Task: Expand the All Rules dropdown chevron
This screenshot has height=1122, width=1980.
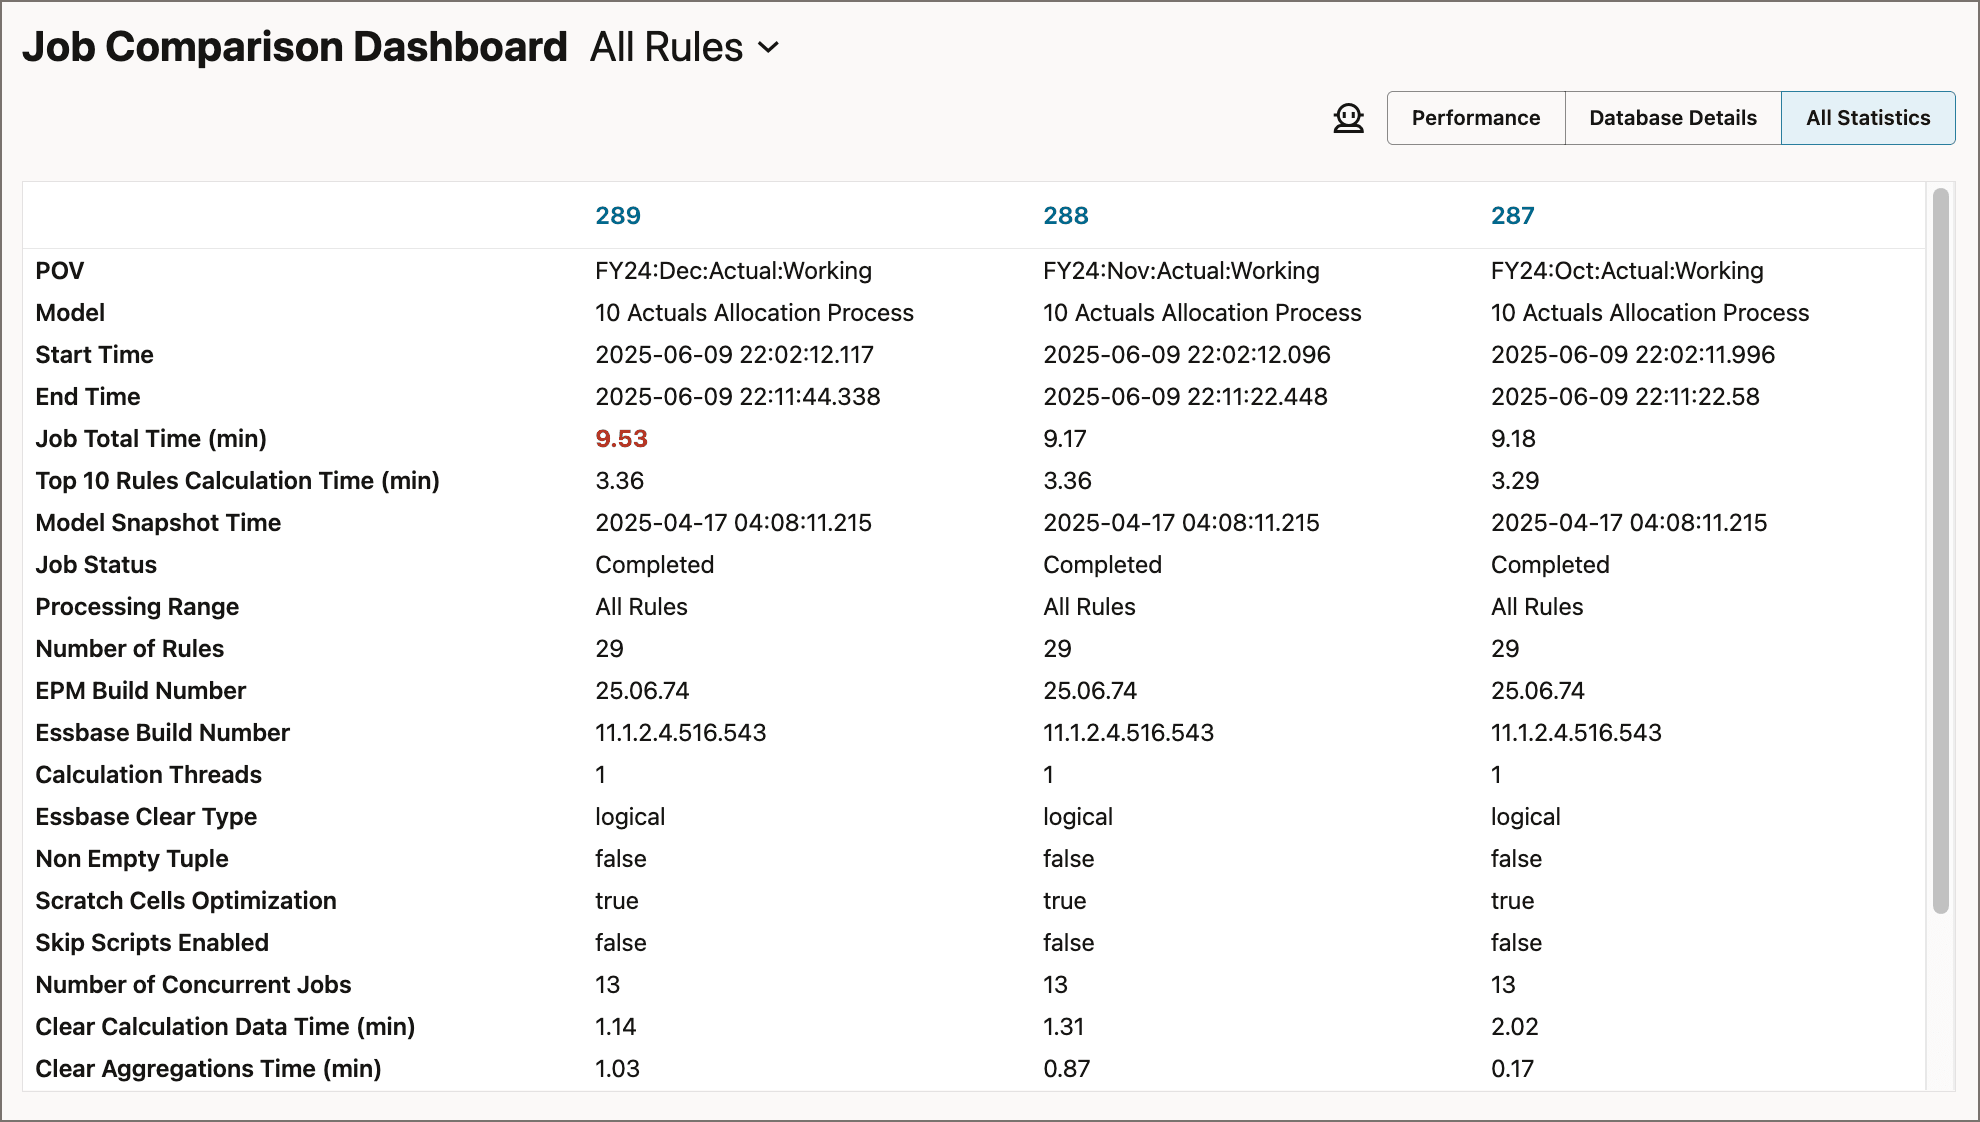Action: (x=768, y=47)
